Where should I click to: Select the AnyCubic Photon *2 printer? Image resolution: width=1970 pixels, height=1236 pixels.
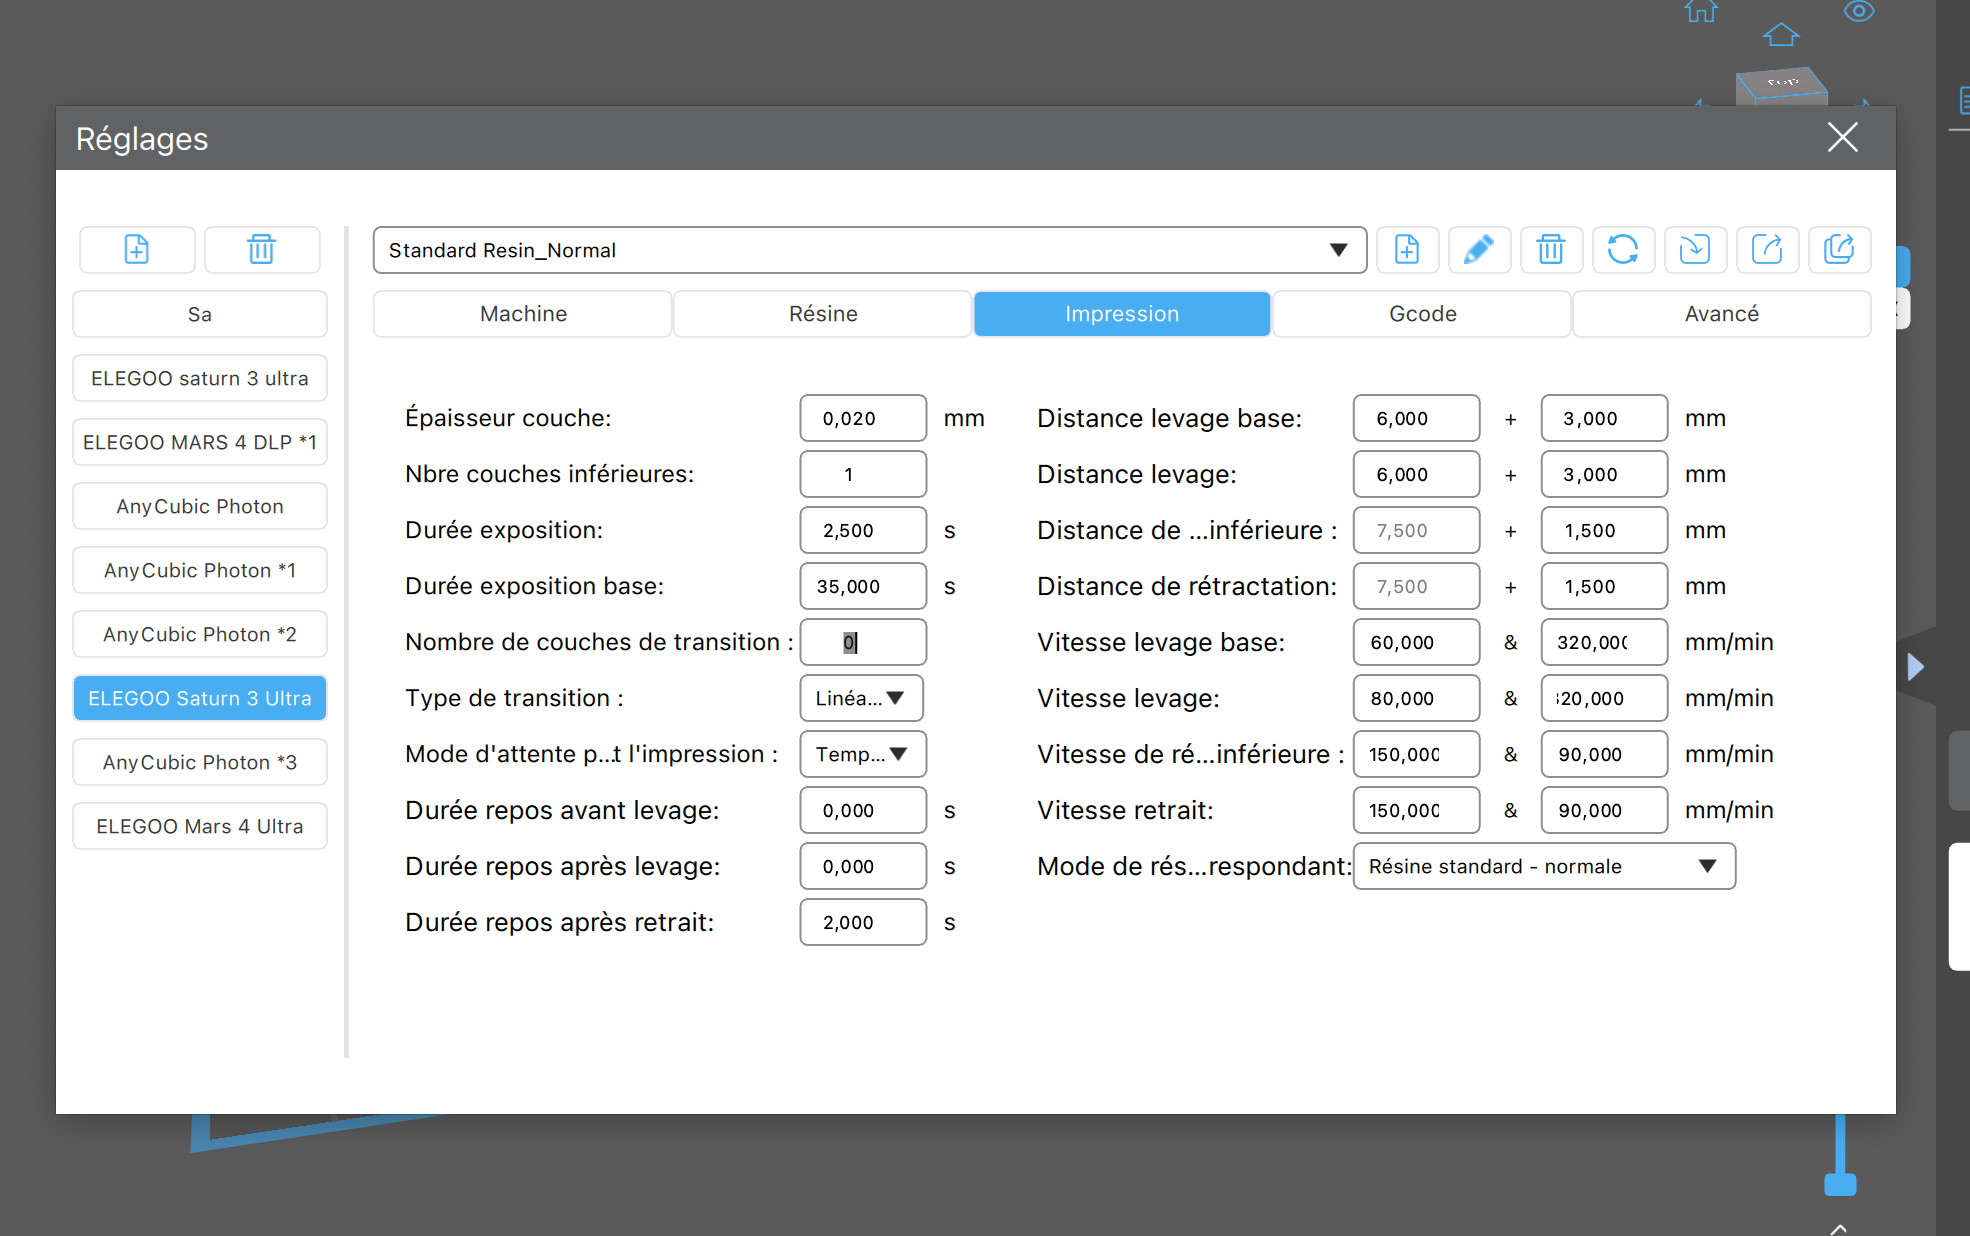[x=200, y=634]
